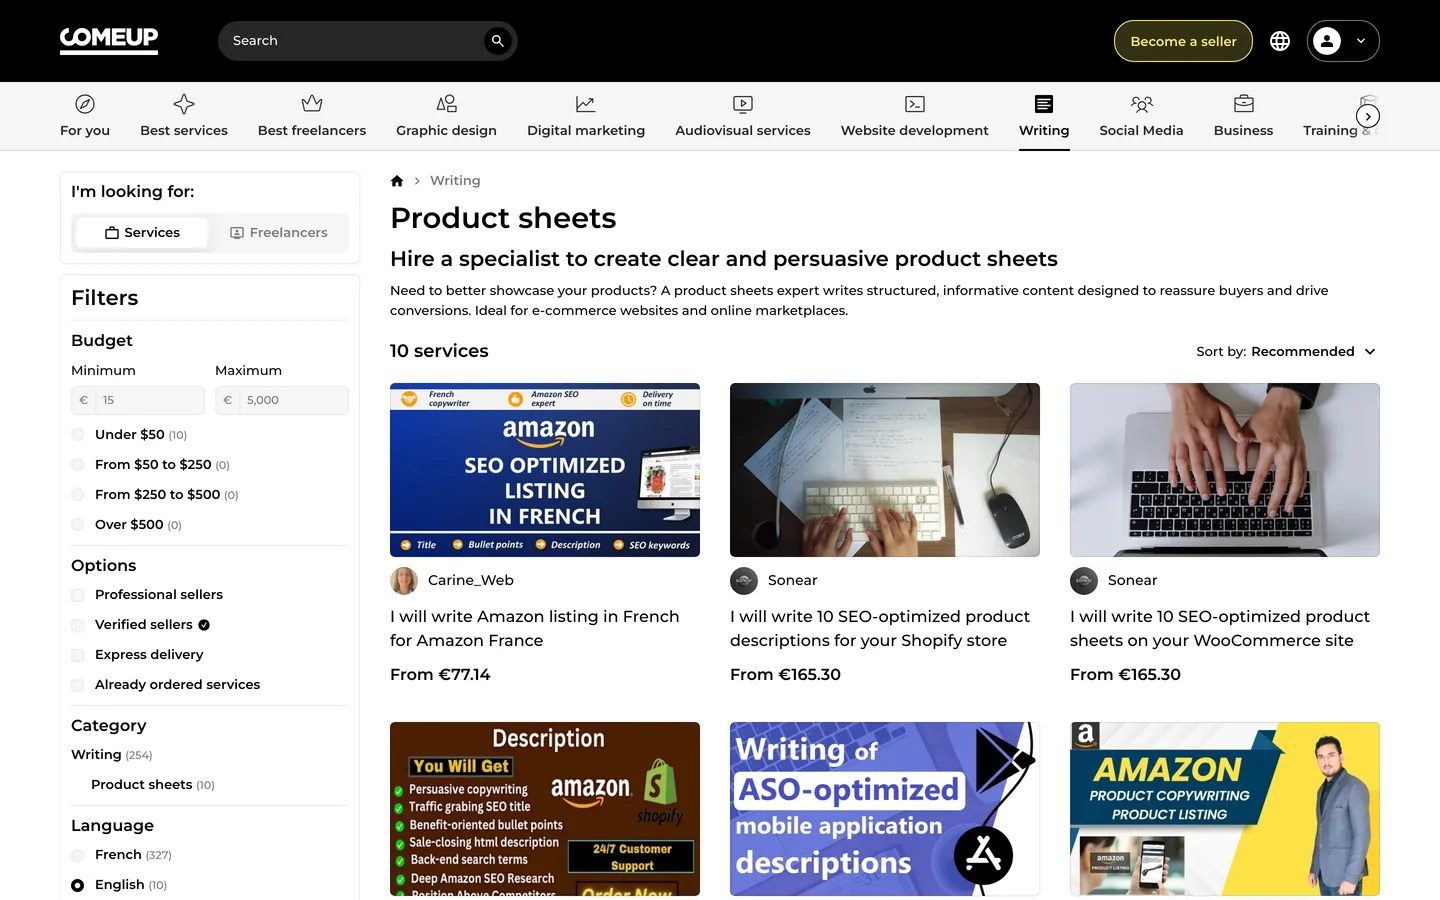1440x900 pixels.
Task: Enable the Professional sellers checkbox
Action: (78, 595)
